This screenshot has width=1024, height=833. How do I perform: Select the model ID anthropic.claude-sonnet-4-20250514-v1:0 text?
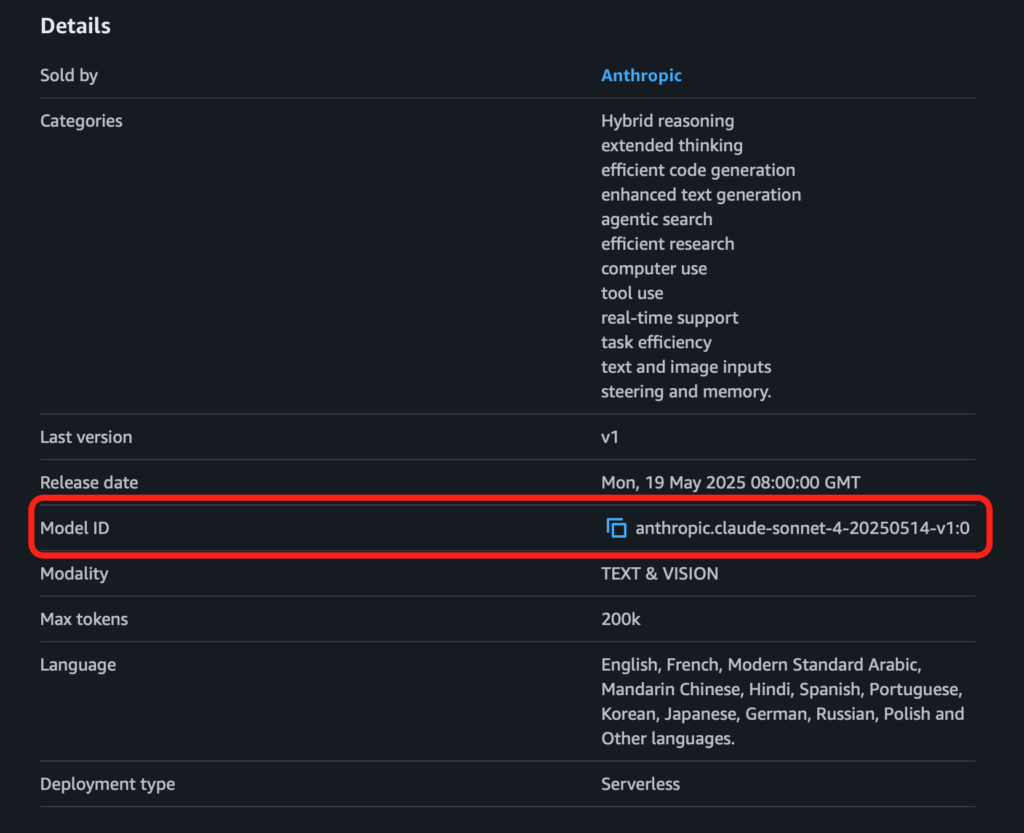[x=802, y=527]
